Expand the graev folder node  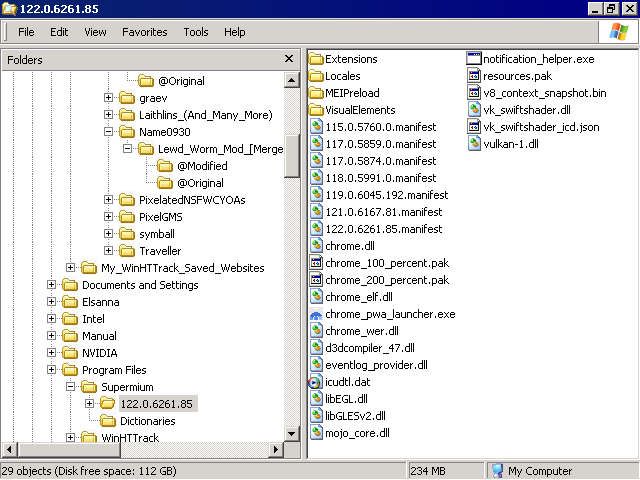tap(108, 98)
